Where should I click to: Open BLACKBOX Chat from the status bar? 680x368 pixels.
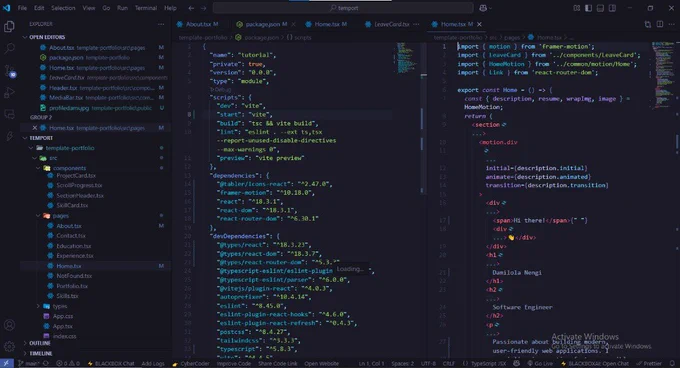[111, 363]
